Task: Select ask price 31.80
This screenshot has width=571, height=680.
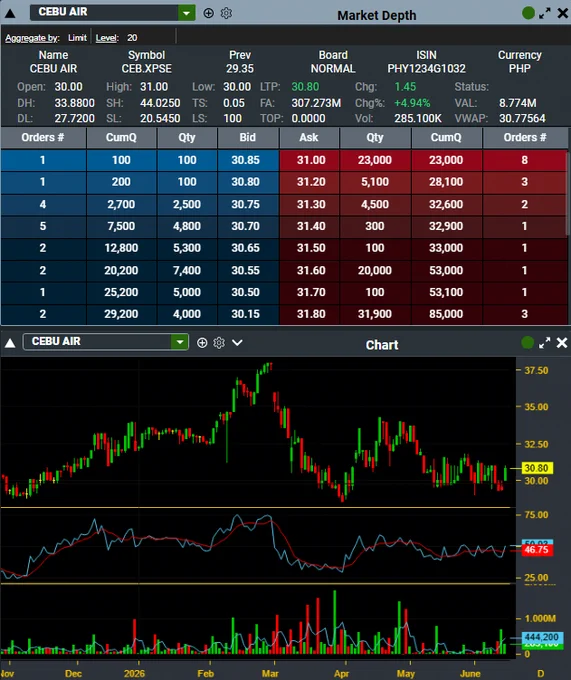Action: pyautogui.click(x=311, y=314)
